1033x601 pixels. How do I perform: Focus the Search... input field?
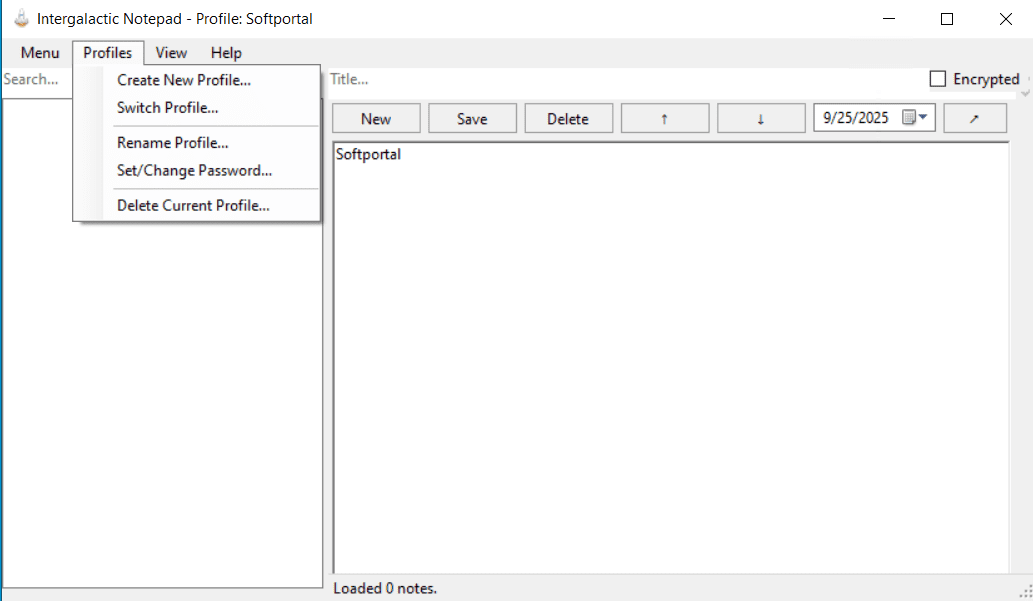click(37, 80)
